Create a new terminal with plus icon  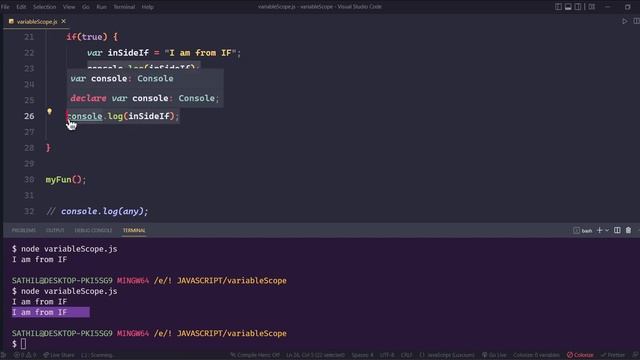(x=599, y=231)
